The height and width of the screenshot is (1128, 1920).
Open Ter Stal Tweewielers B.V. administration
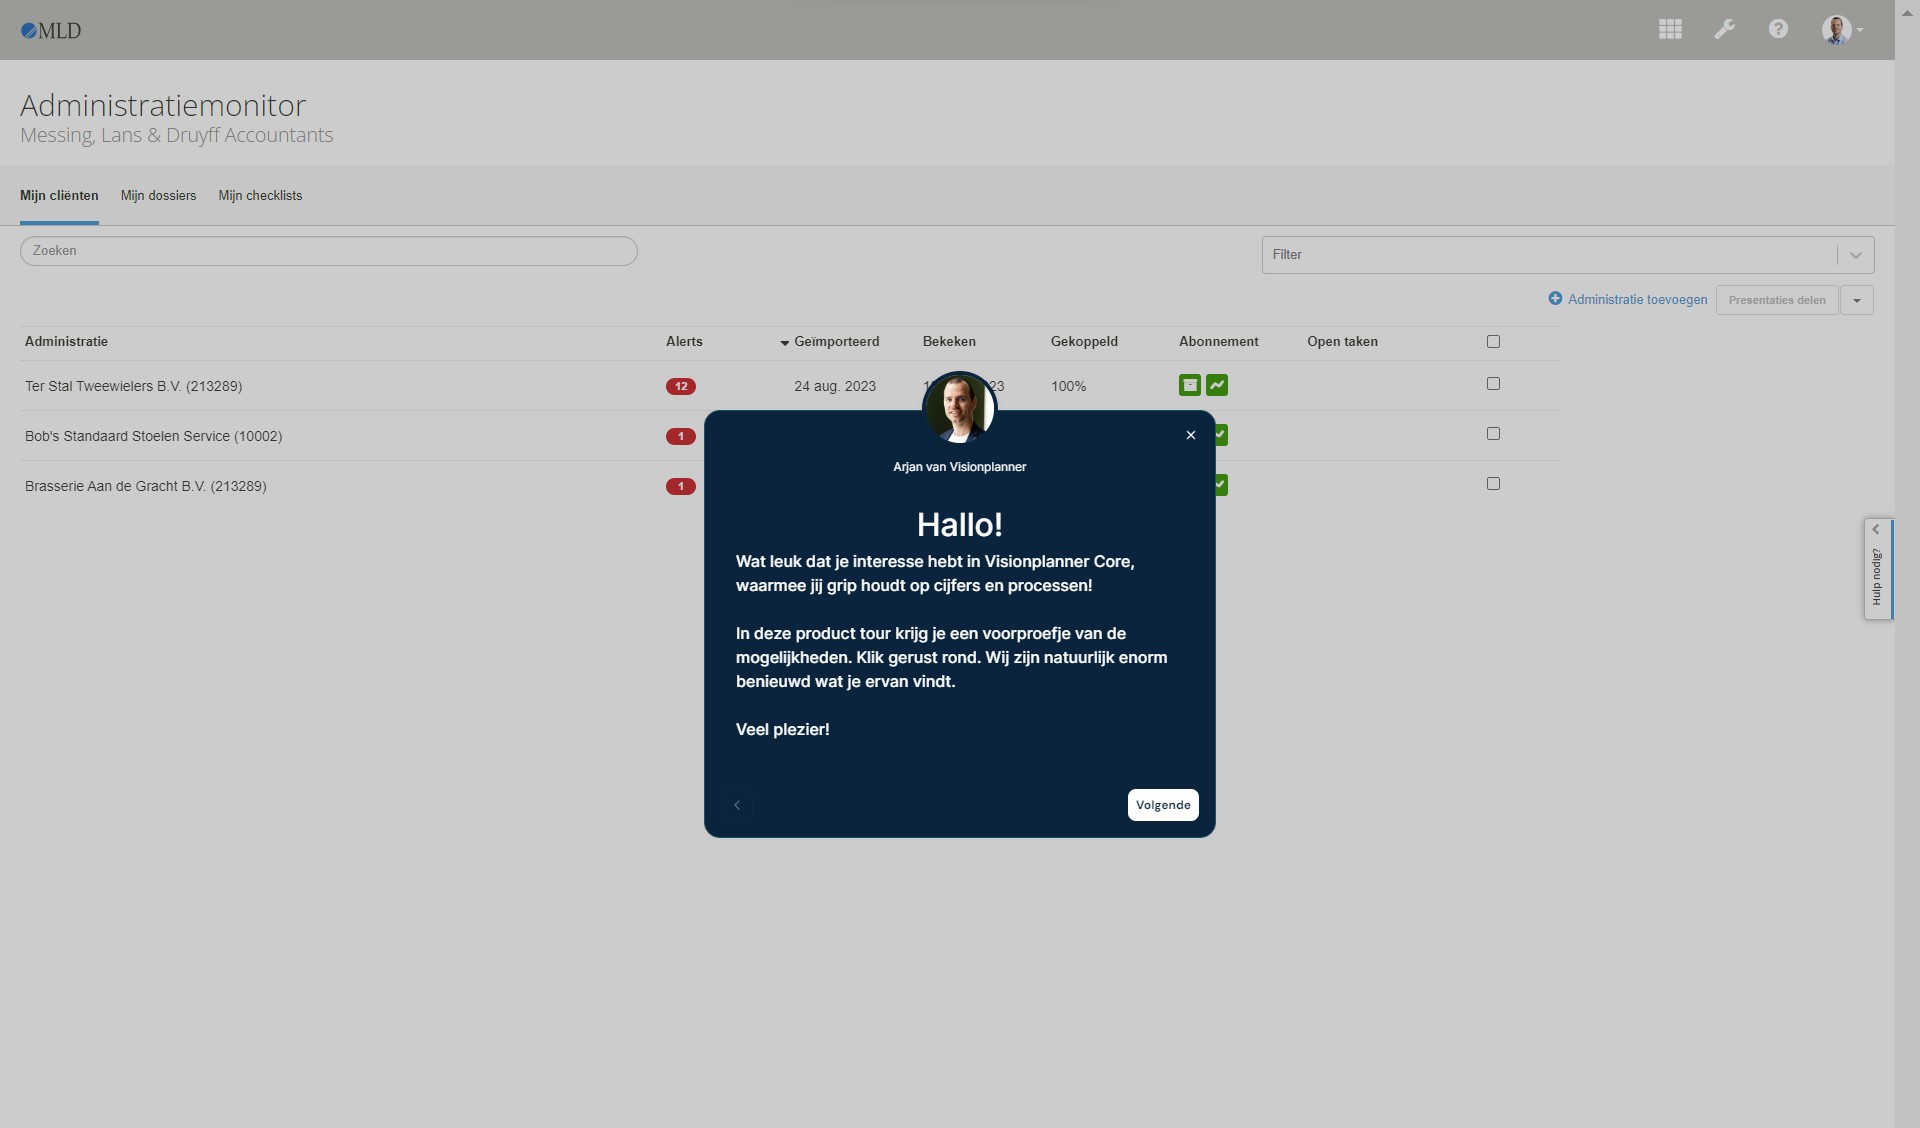(133, 386)
